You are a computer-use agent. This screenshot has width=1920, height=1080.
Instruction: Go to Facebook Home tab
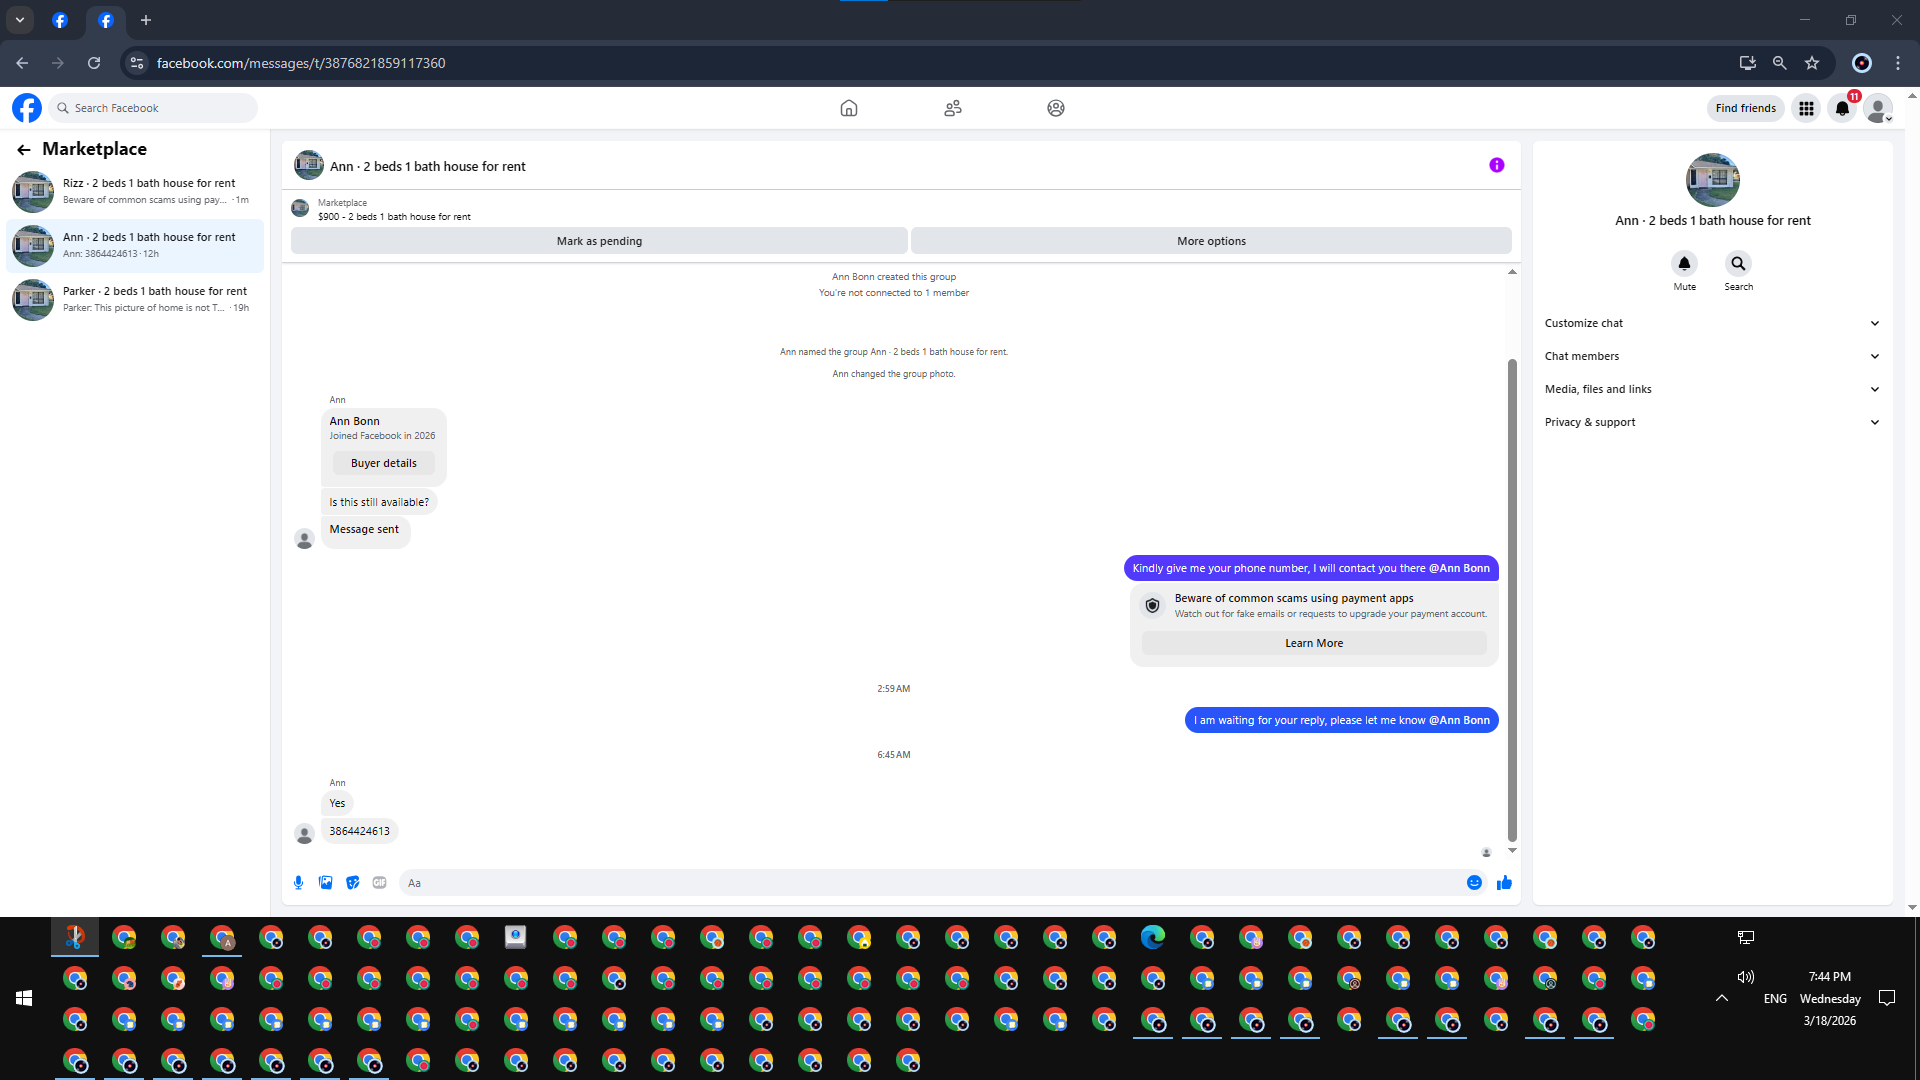[848, 108]
